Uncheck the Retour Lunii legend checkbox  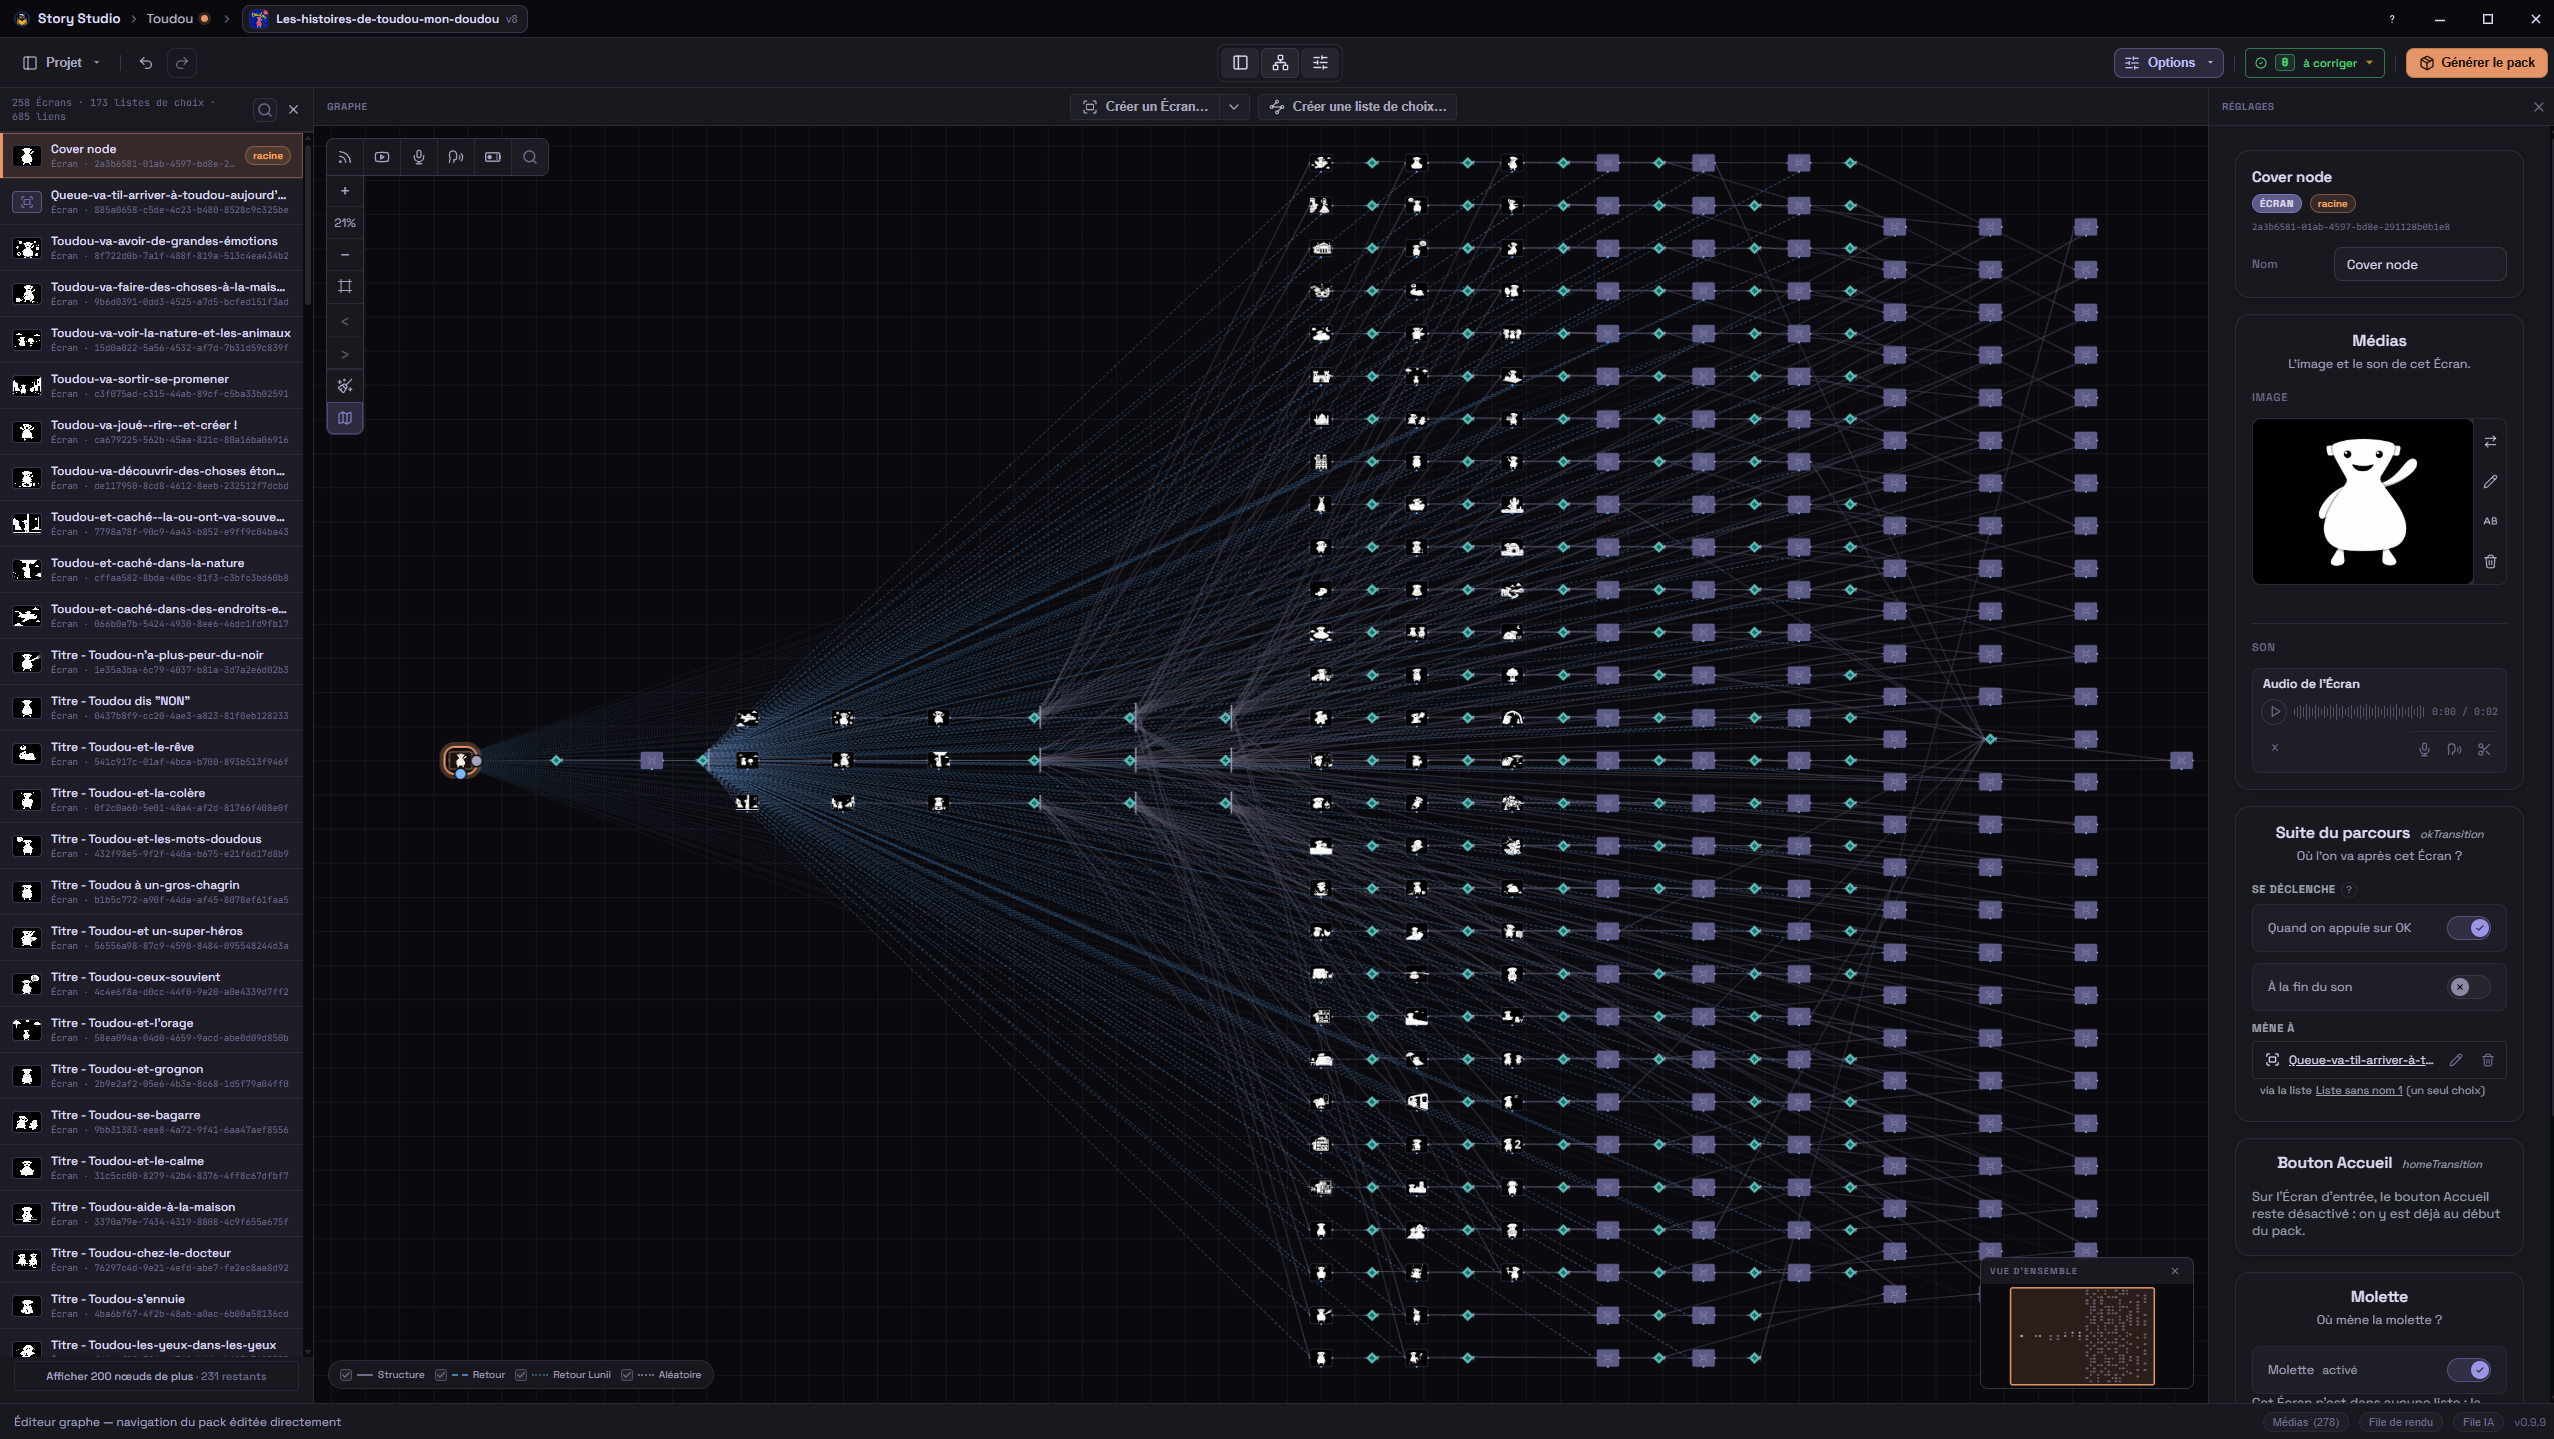click(x=521, y=1375)
